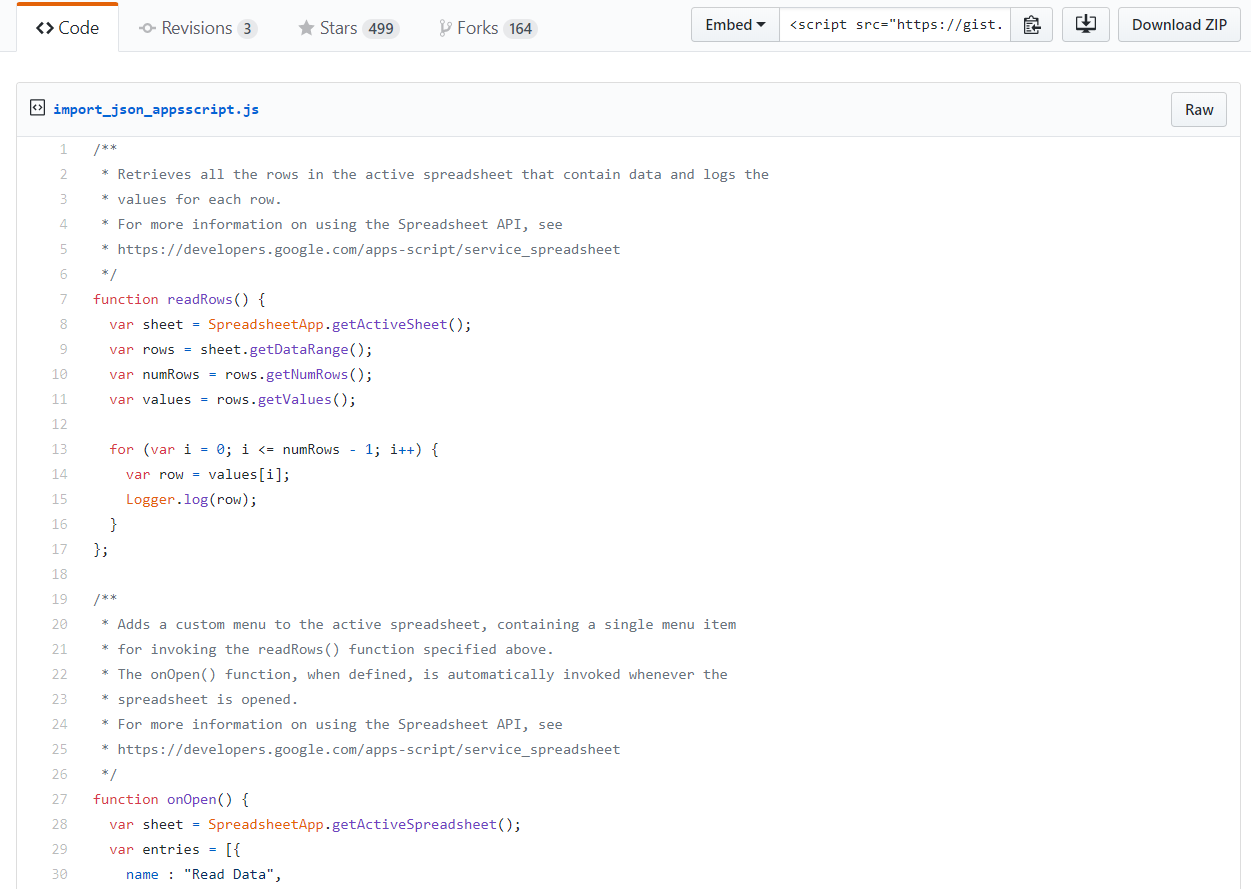Image resolution: width=1251 pixels, height=889 pixels.
Task: View the file with the Raw button
Action: click(x=1198, y=109)
